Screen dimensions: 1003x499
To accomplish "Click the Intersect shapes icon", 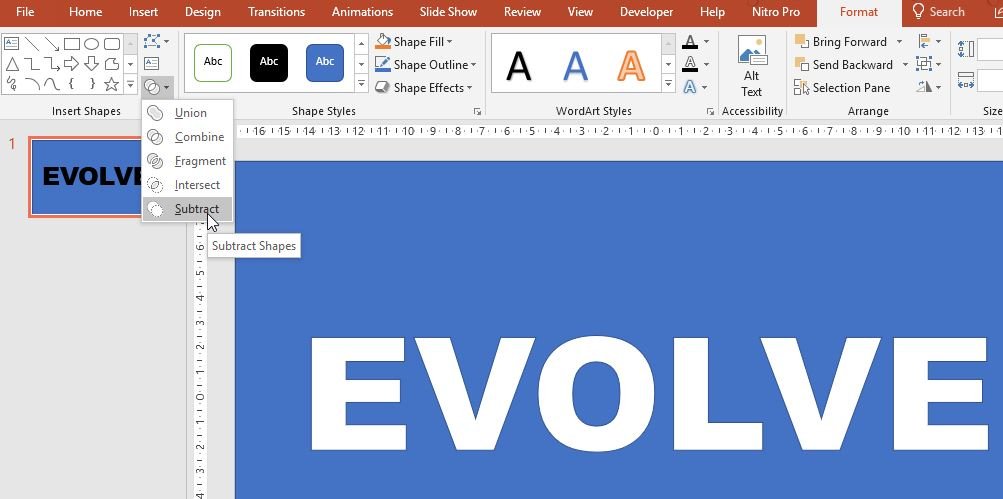I will [155, 185].
